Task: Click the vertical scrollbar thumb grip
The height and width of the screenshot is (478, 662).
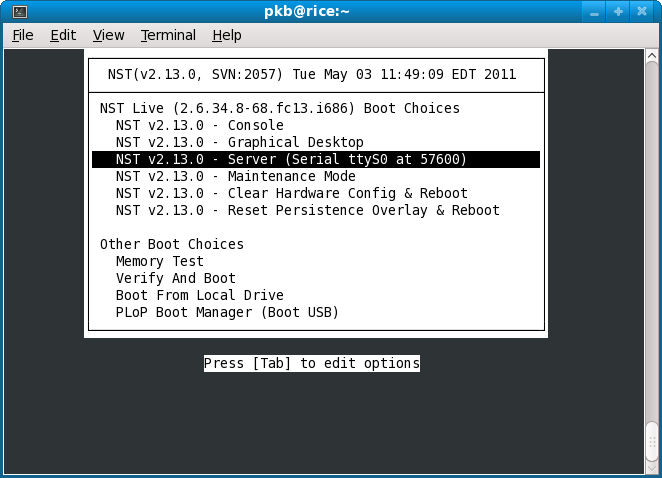Action: click(651, 442)
